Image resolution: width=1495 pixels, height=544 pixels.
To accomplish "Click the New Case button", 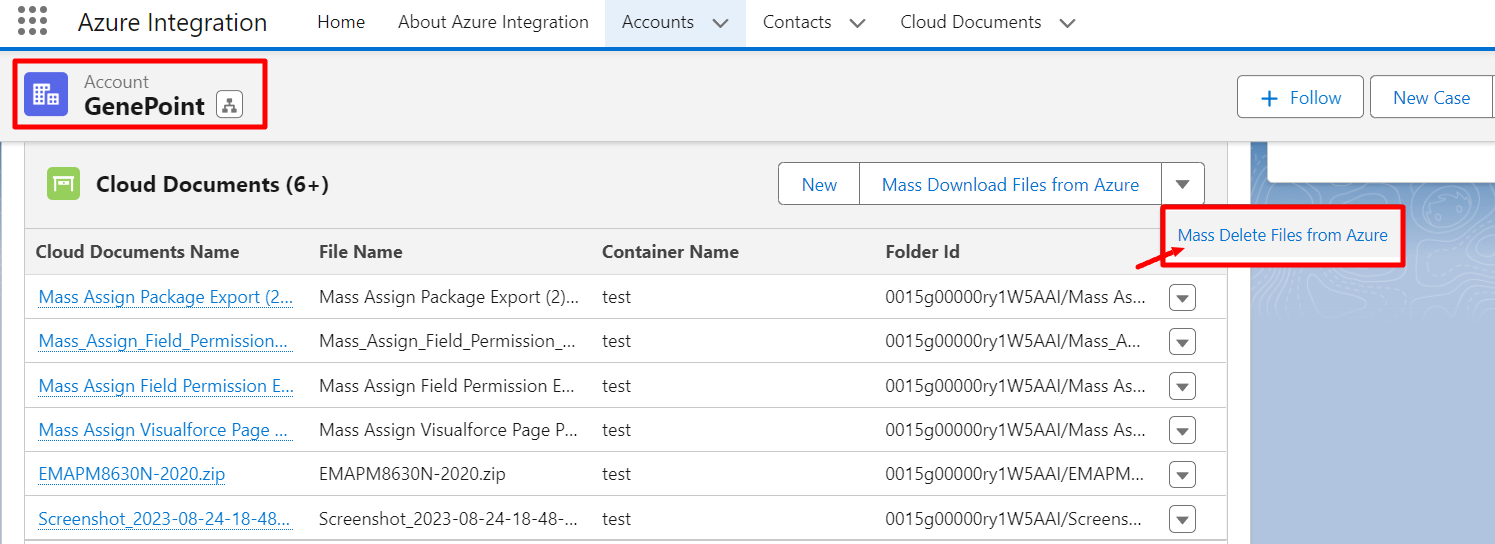I will pyautogui.click(x=1431, y=97).
